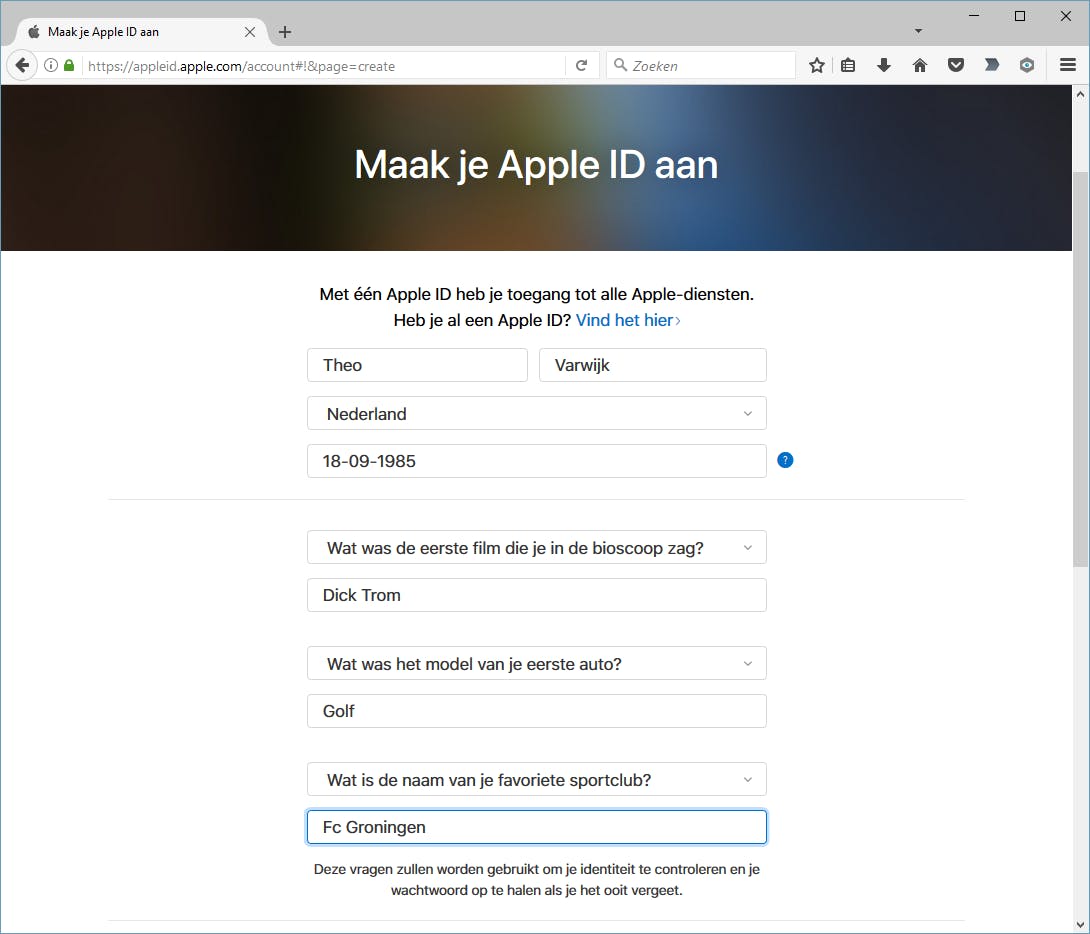Click the dark tag-shaped toolbar icon
The height and width of the screenshot is (934, 1090).
click(991, 65)
